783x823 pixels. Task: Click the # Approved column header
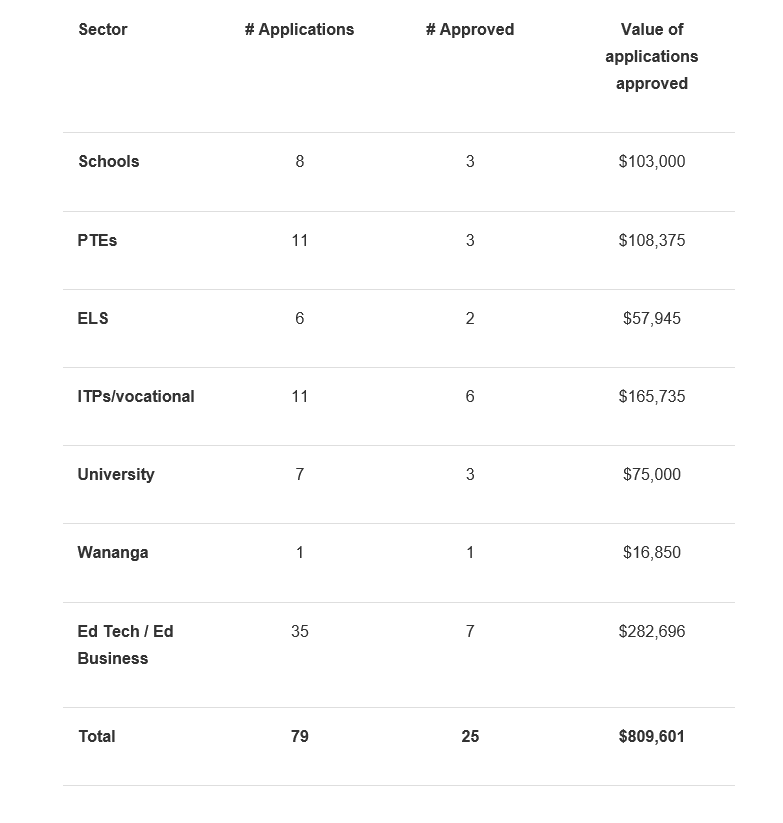tap(470, 29)
